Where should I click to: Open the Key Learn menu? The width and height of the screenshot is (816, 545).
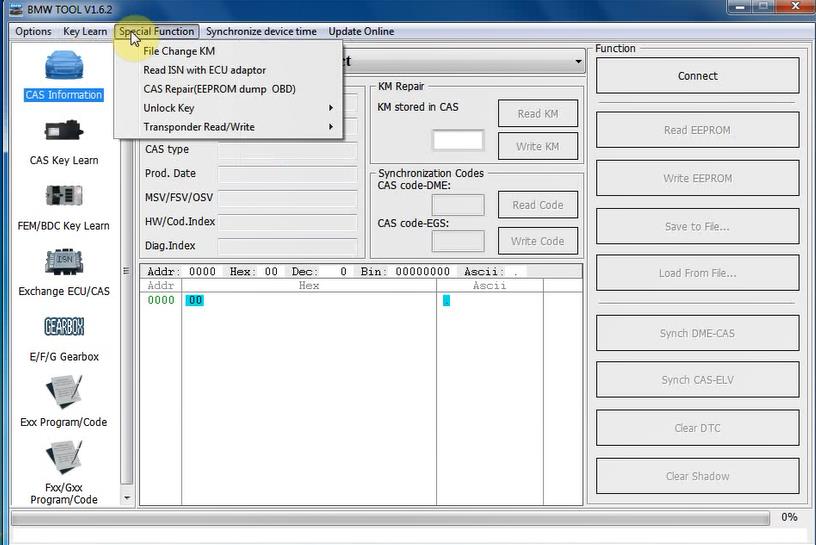85,31
